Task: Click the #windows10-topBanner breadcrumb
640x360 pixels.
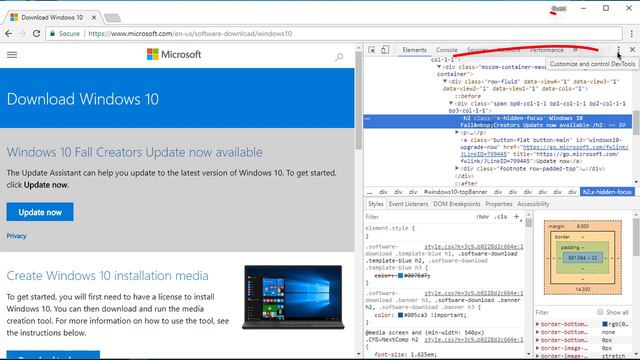Action: [456, 192]
